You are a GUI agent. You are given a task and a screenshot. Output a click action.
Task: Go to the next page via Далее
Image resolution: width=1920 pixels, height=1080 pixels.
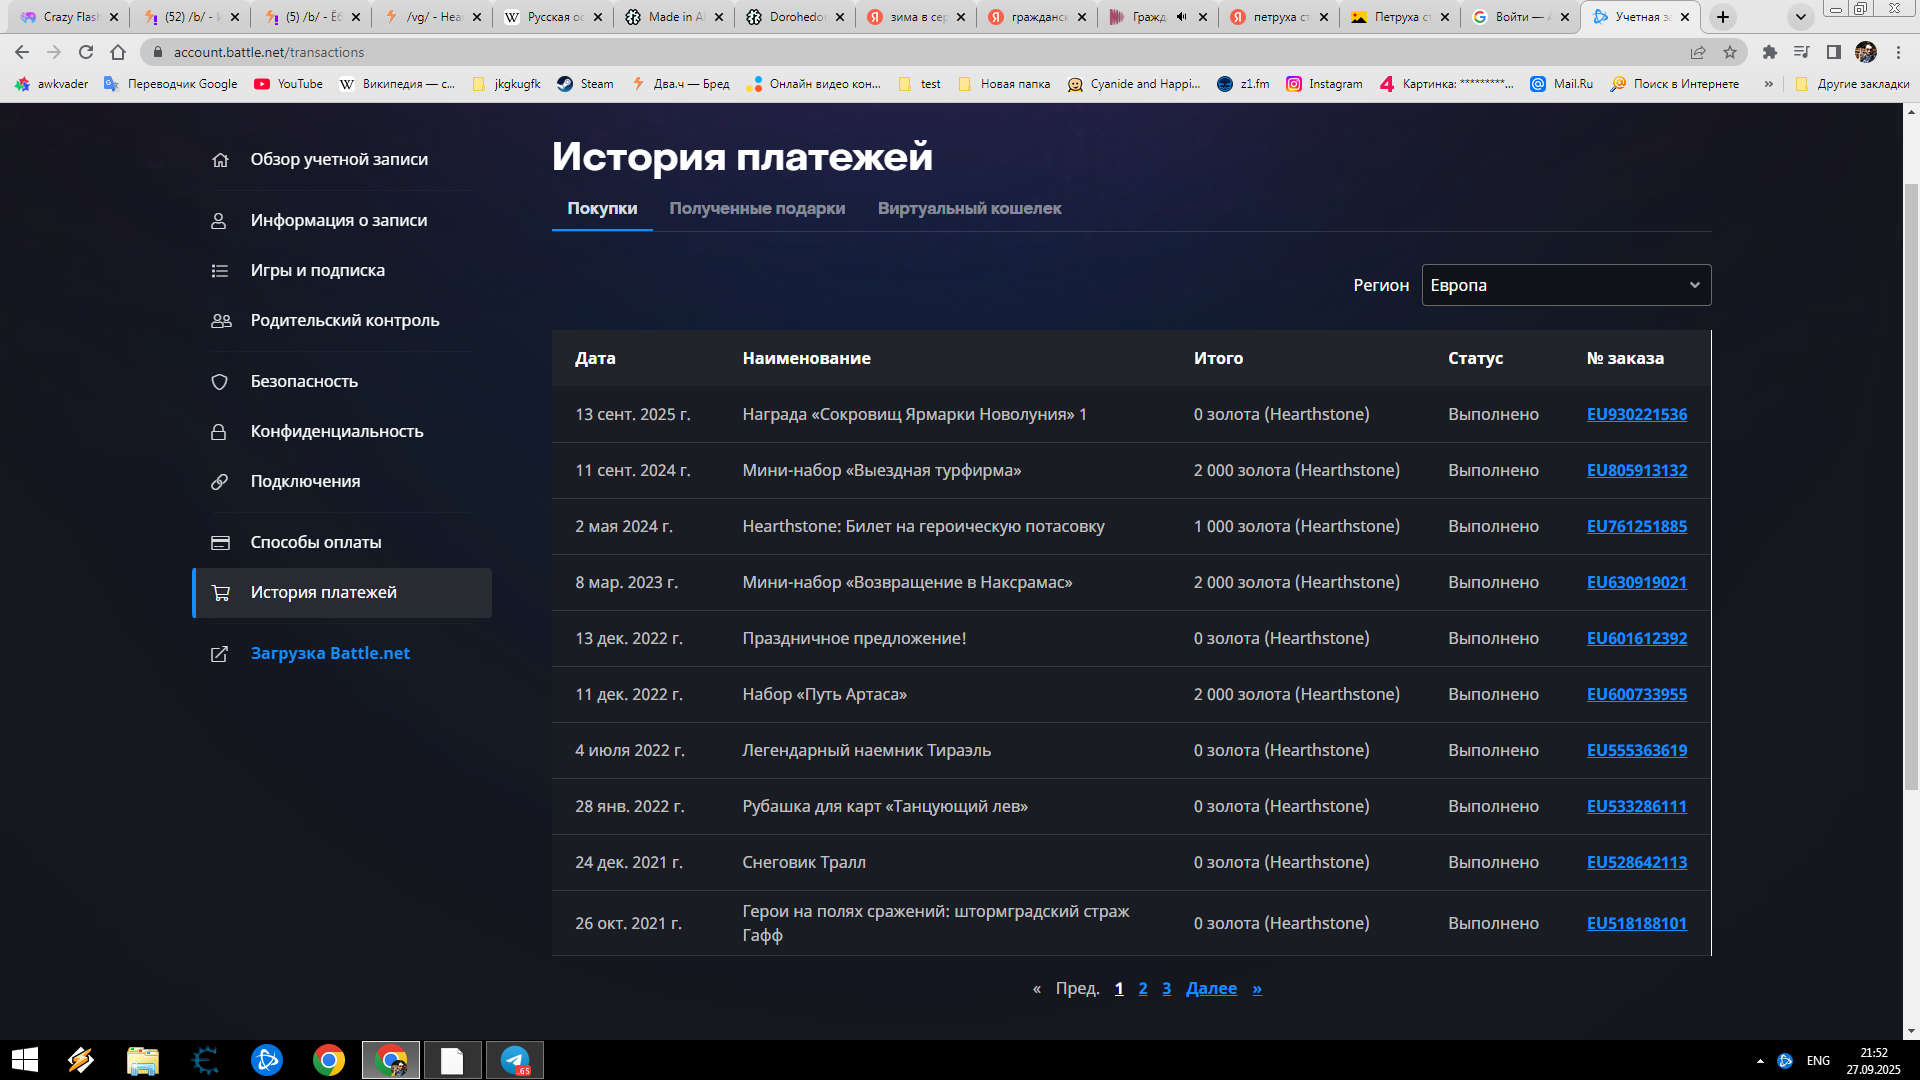(1211, 988)
